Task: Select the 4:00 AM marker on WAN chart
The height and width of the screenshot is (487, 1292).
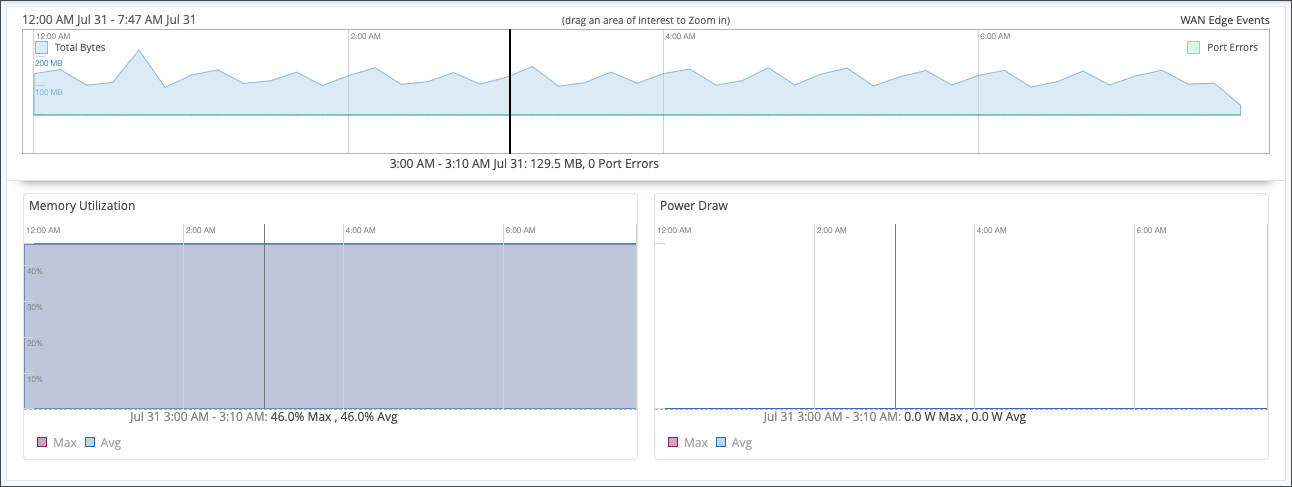Action: coord(680,36)
